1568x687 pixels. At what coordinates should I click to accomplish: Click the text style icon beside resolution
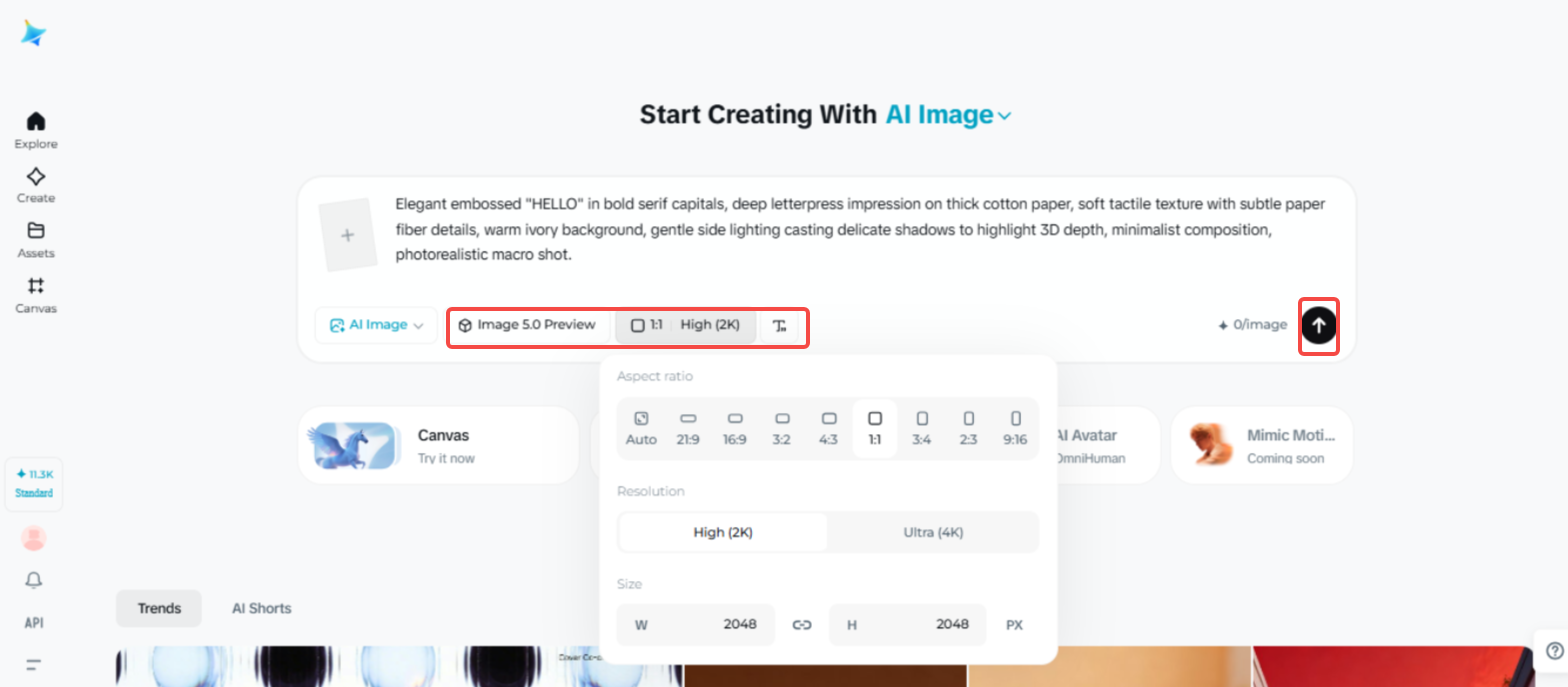coord(780,325)
